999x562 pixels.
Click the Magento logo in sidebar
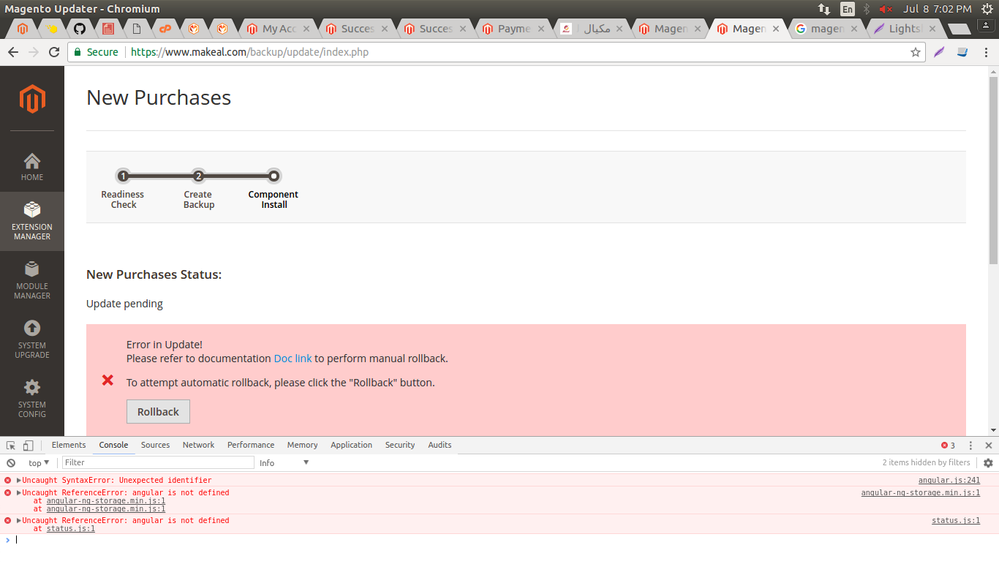tap(32, 99)
